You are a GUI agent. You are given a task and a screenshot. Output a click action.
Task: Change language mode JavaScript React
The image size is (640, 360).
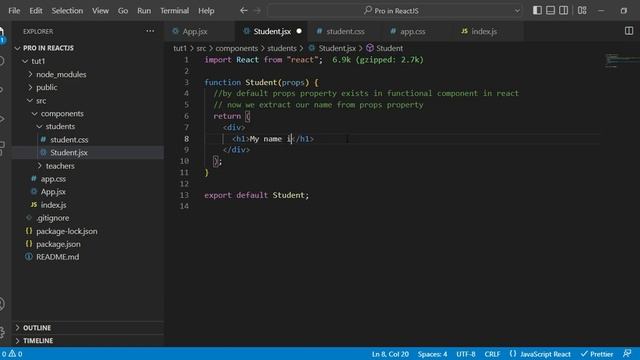(540, 354)
